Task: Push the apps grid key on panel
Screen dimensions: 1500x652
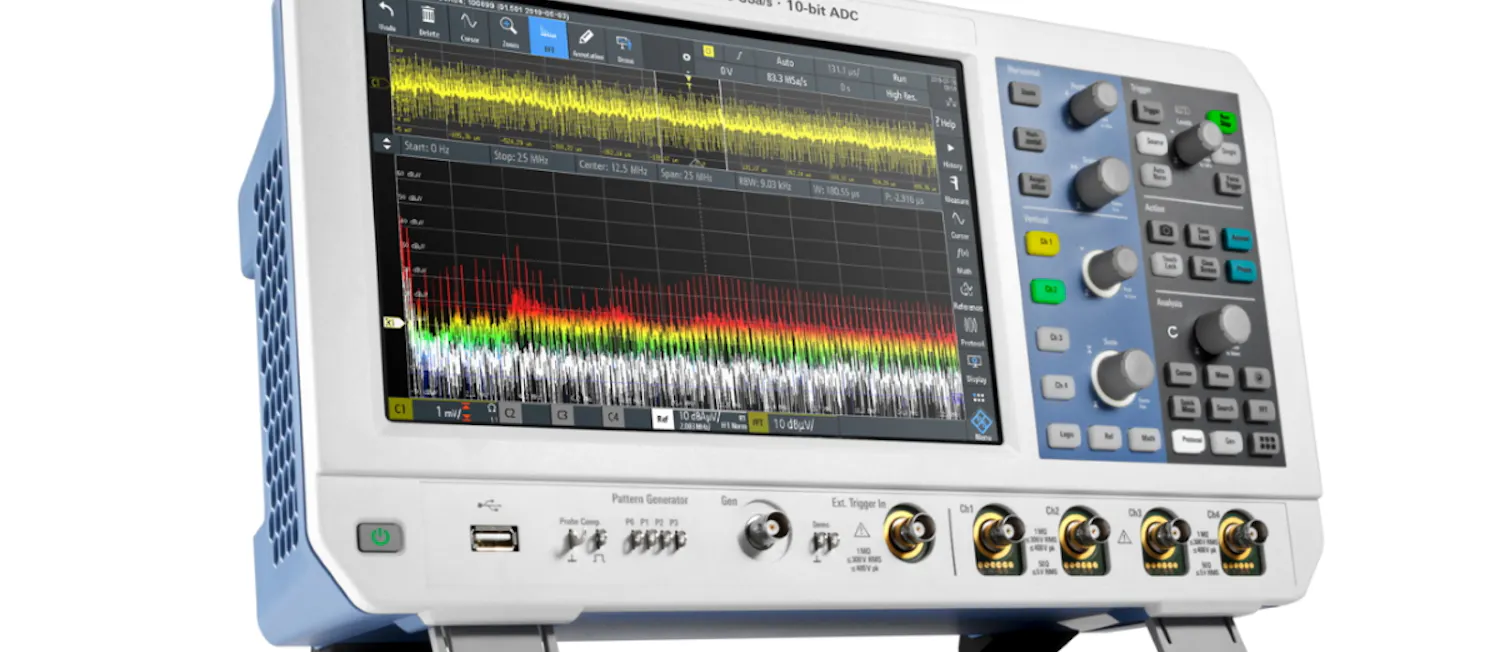Action: (1266, 444)
